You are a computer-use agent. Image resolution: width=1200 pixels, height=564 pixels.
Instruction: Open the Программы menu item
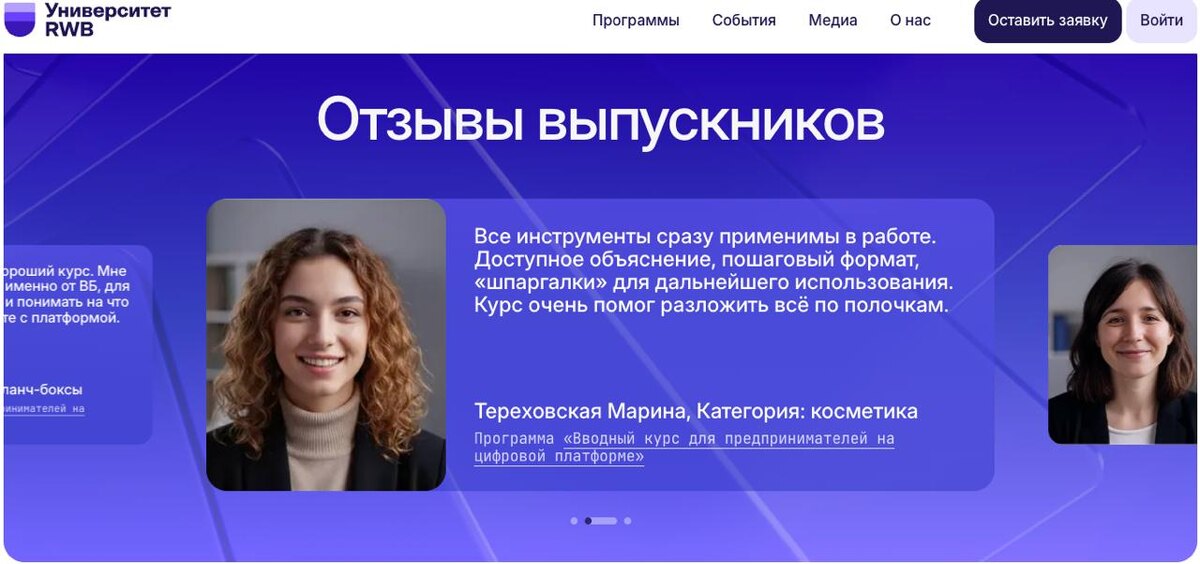point(635,20)
